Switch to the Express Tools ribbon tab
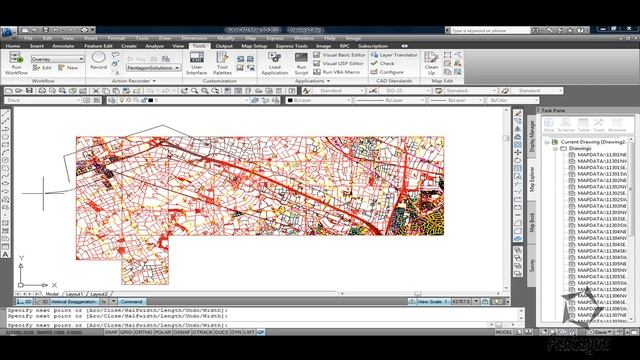The width and height of the screenshot is (640, 360). (291, 46)
